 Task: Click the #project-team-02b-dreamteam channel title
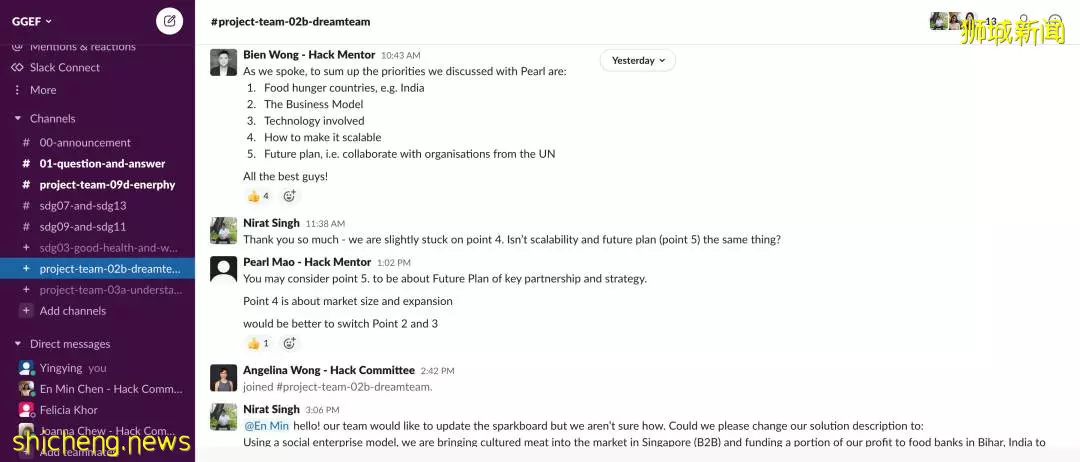[x=290, y=21]
